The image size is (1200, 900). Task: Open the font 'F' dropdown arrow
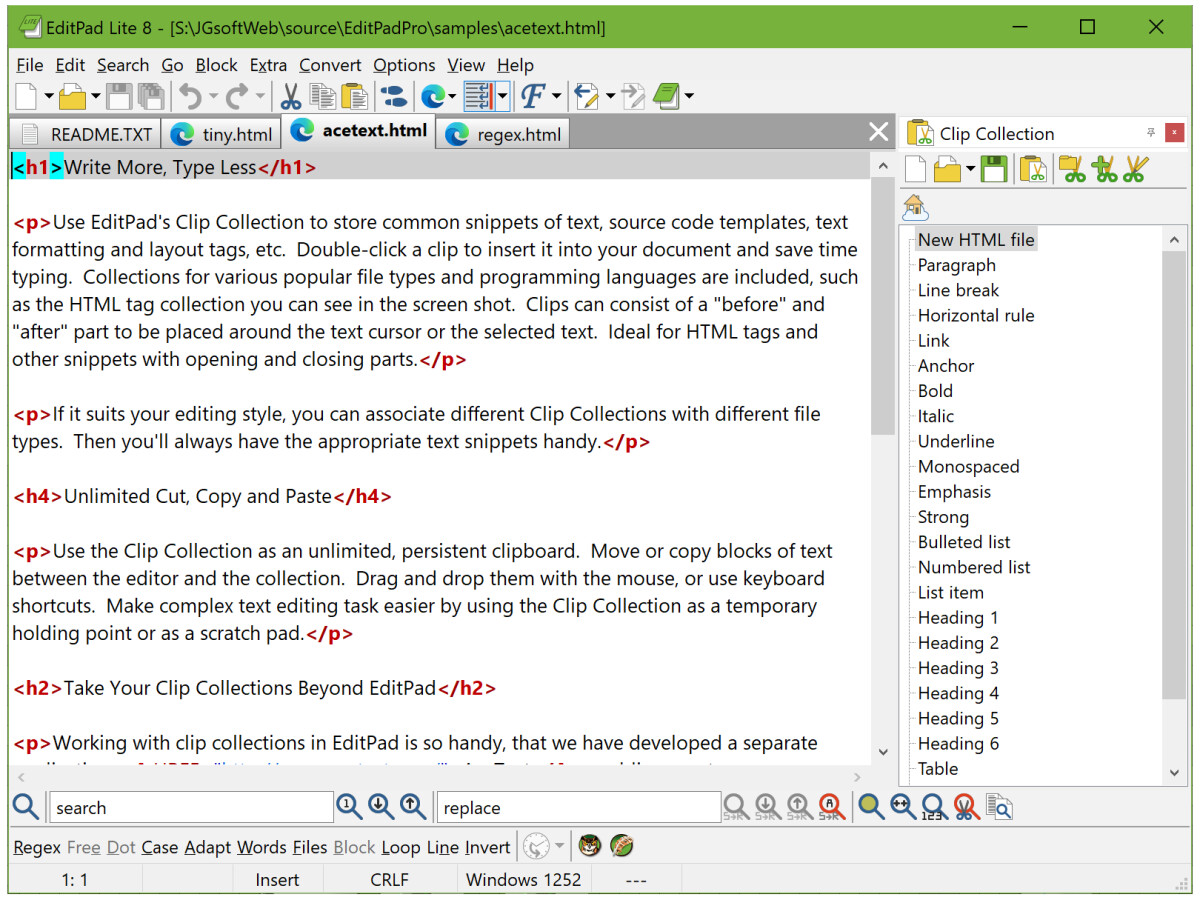click(x=556, y=97)
